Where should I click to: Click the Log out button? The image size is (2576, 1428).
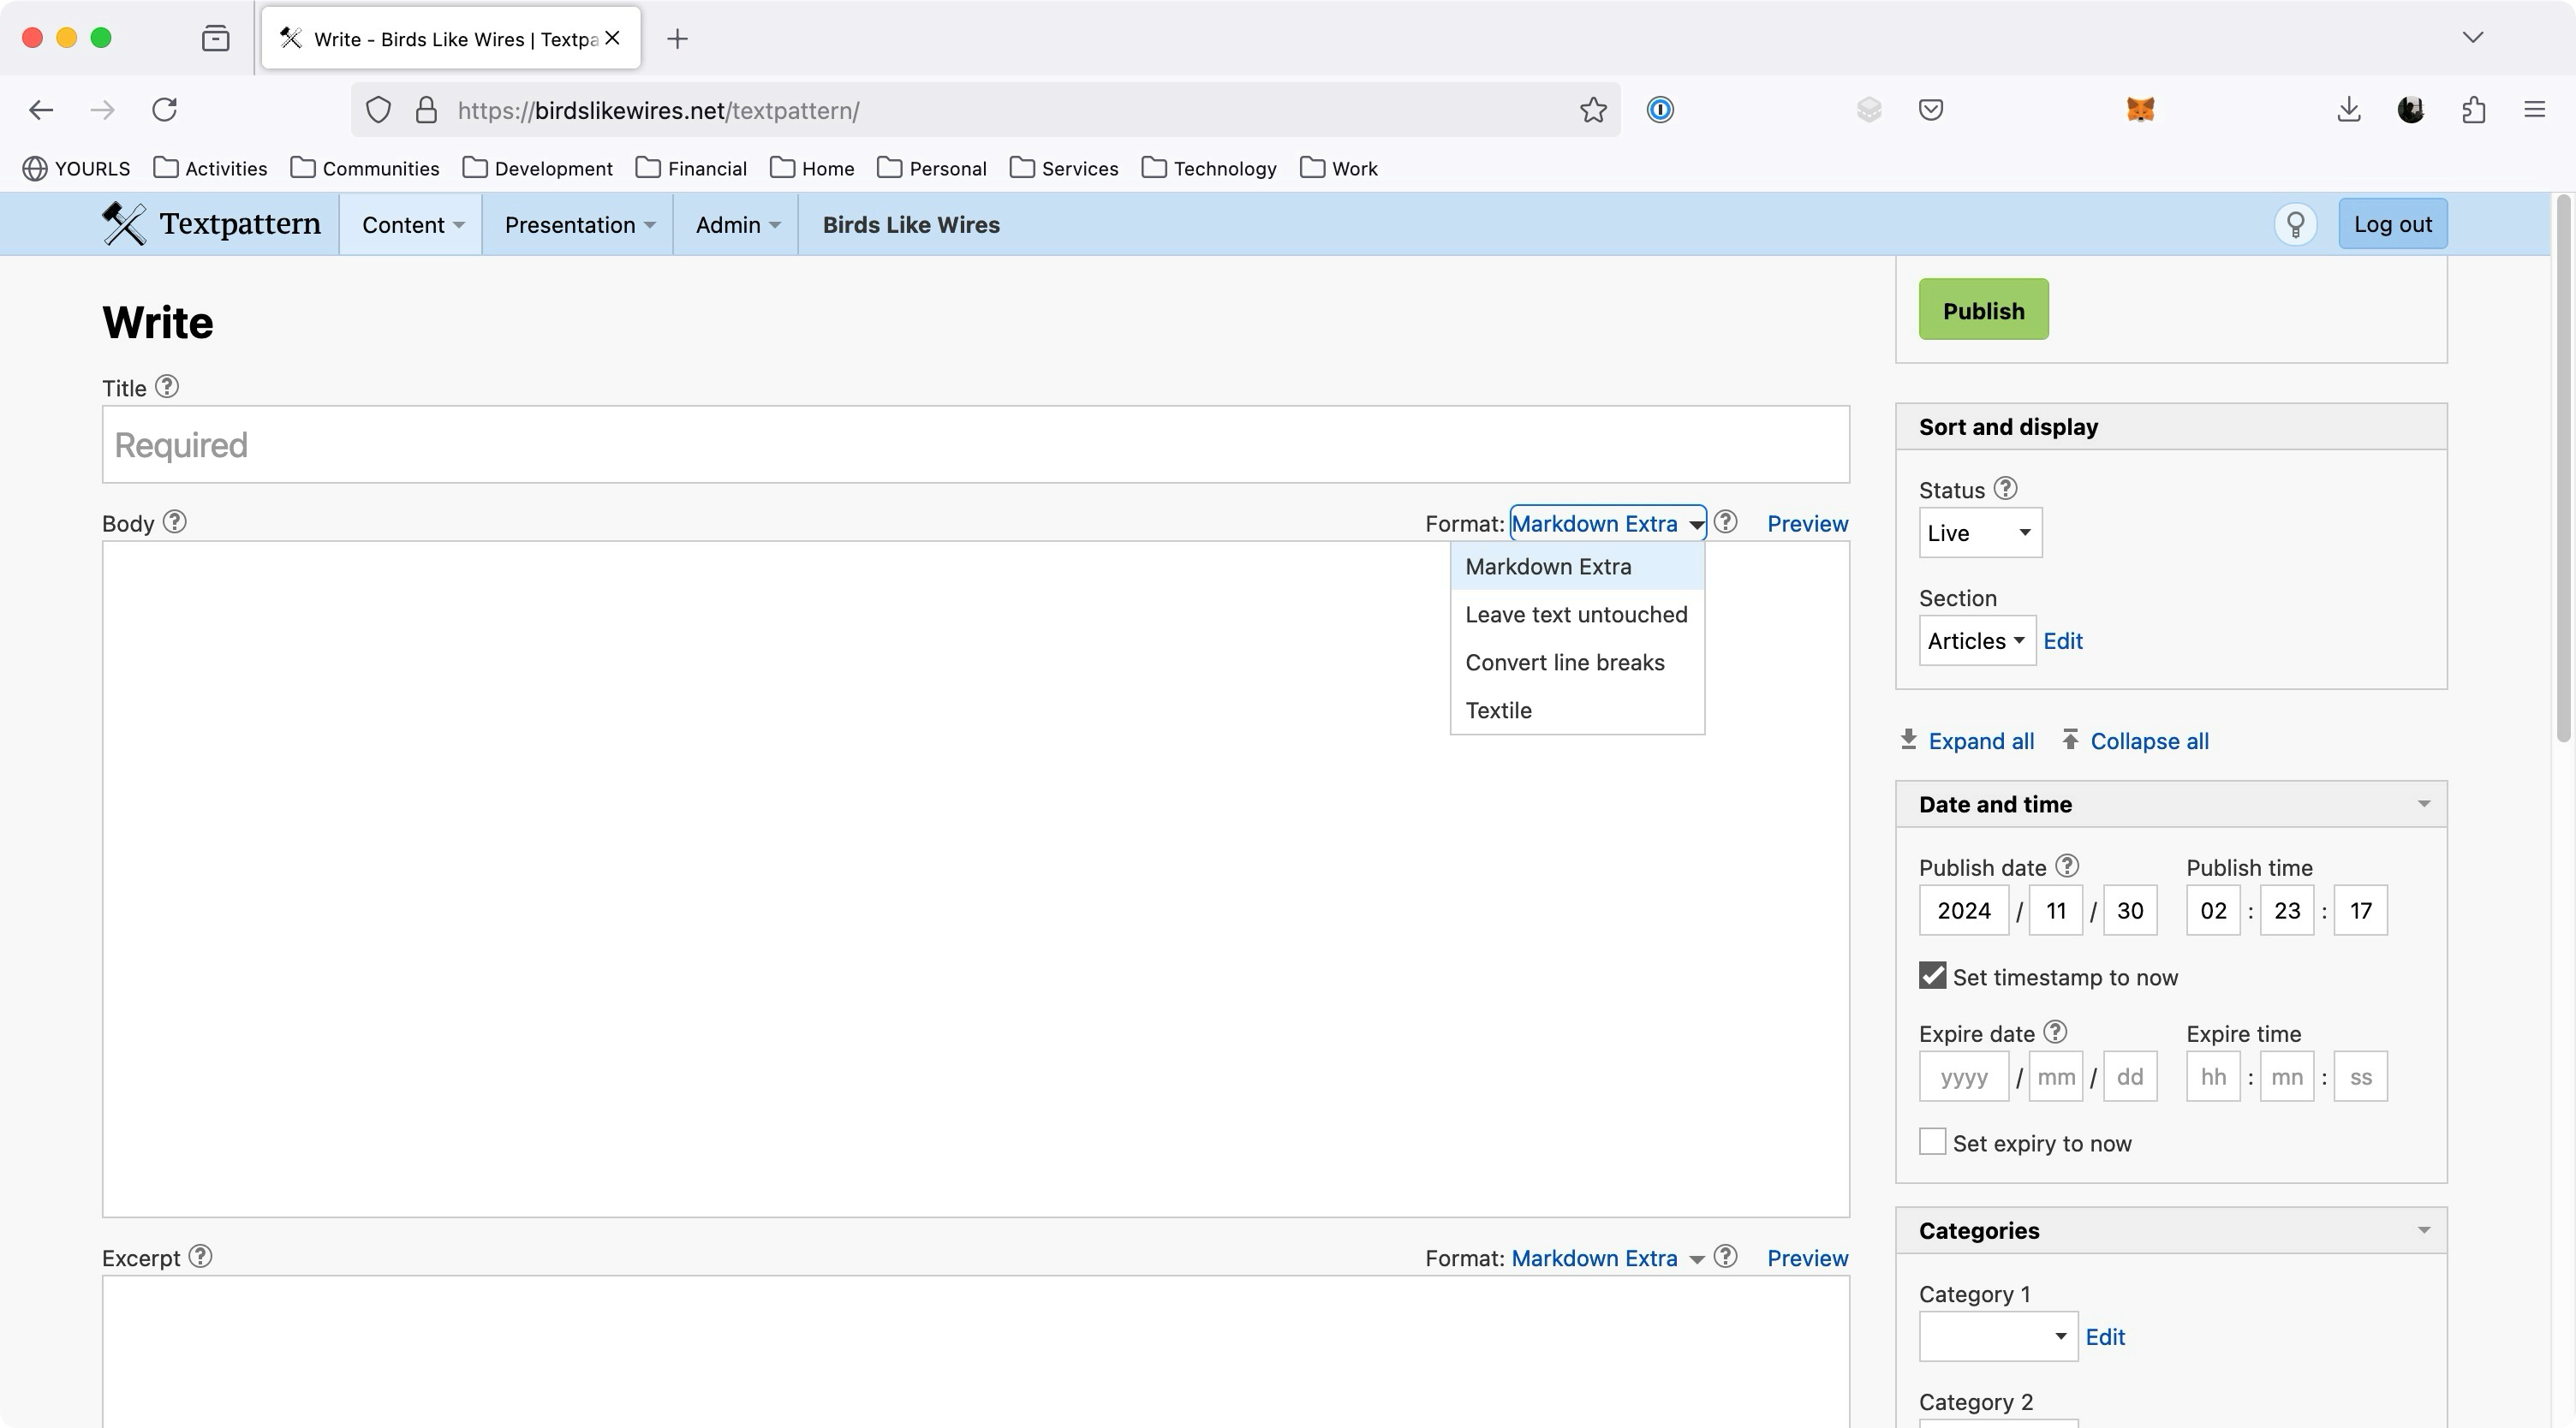point(2392,224)
